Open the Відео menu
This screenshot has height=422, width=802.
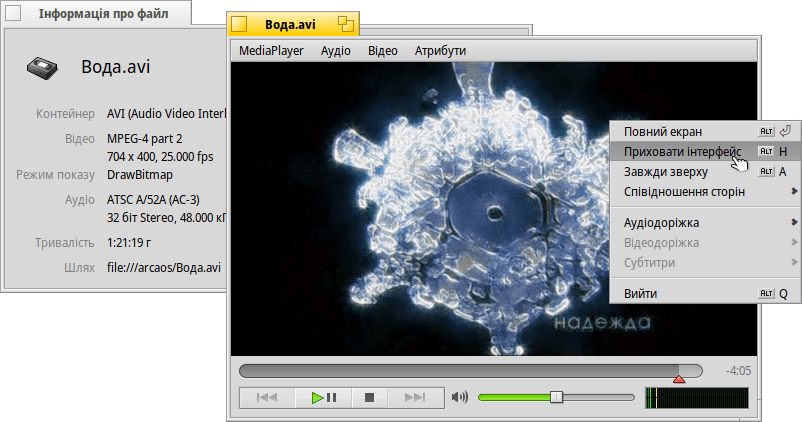tap(383, 51)
